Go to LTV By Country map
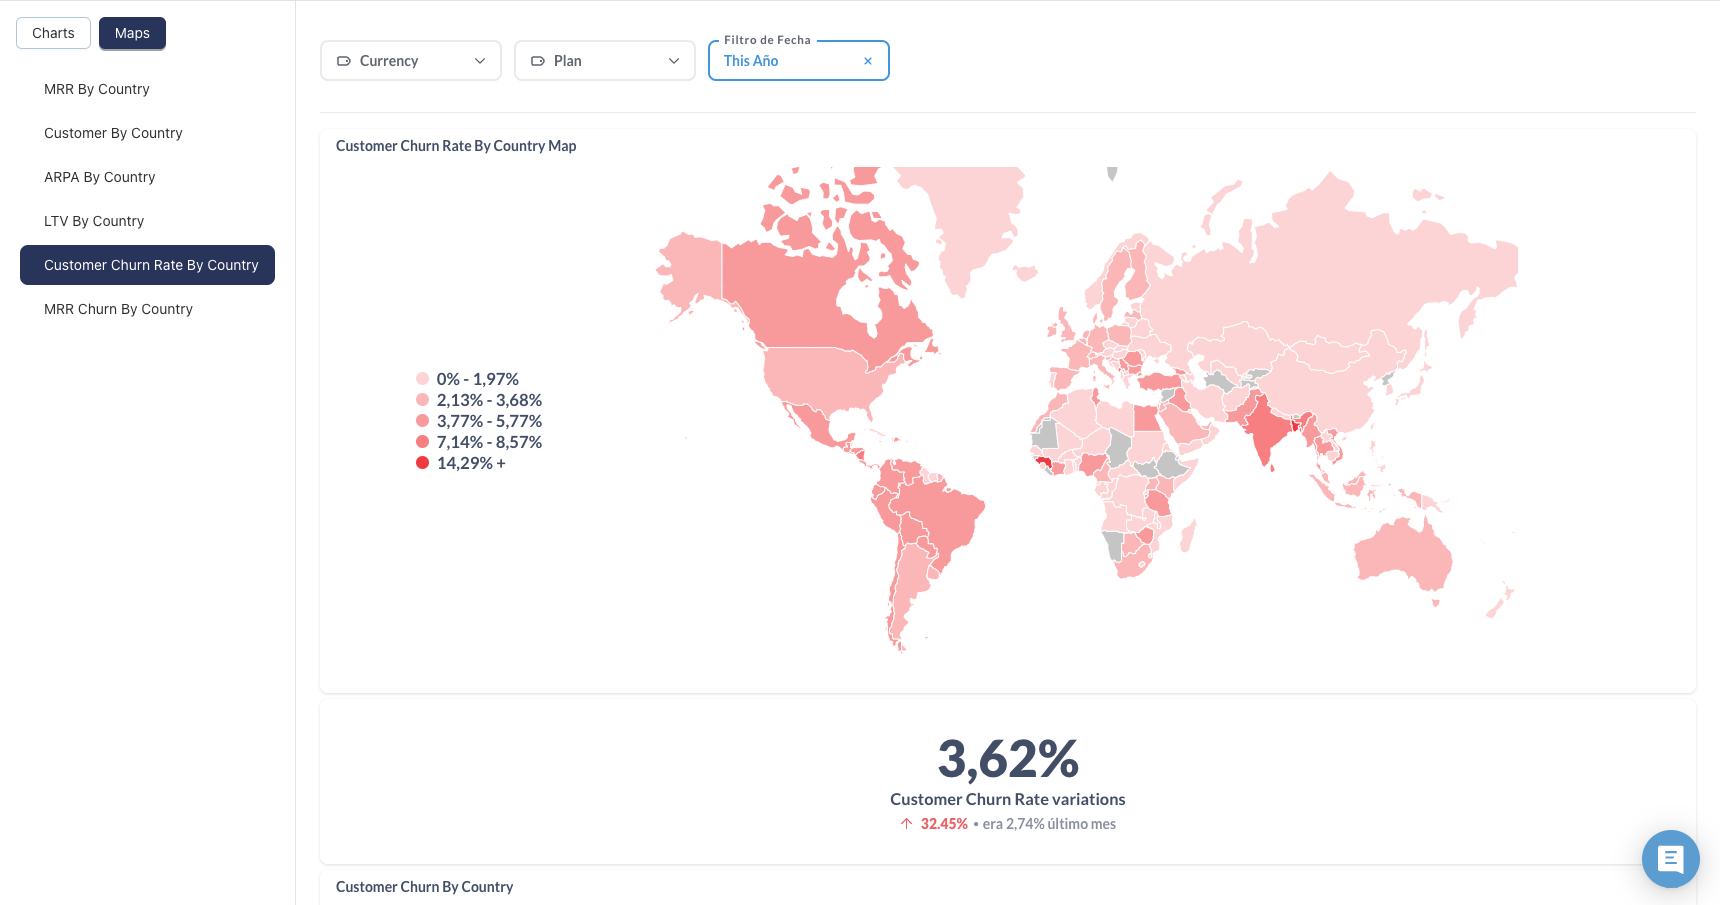Image resolution: width=1720 pixels, height=905 pixels. coord(94,221)
